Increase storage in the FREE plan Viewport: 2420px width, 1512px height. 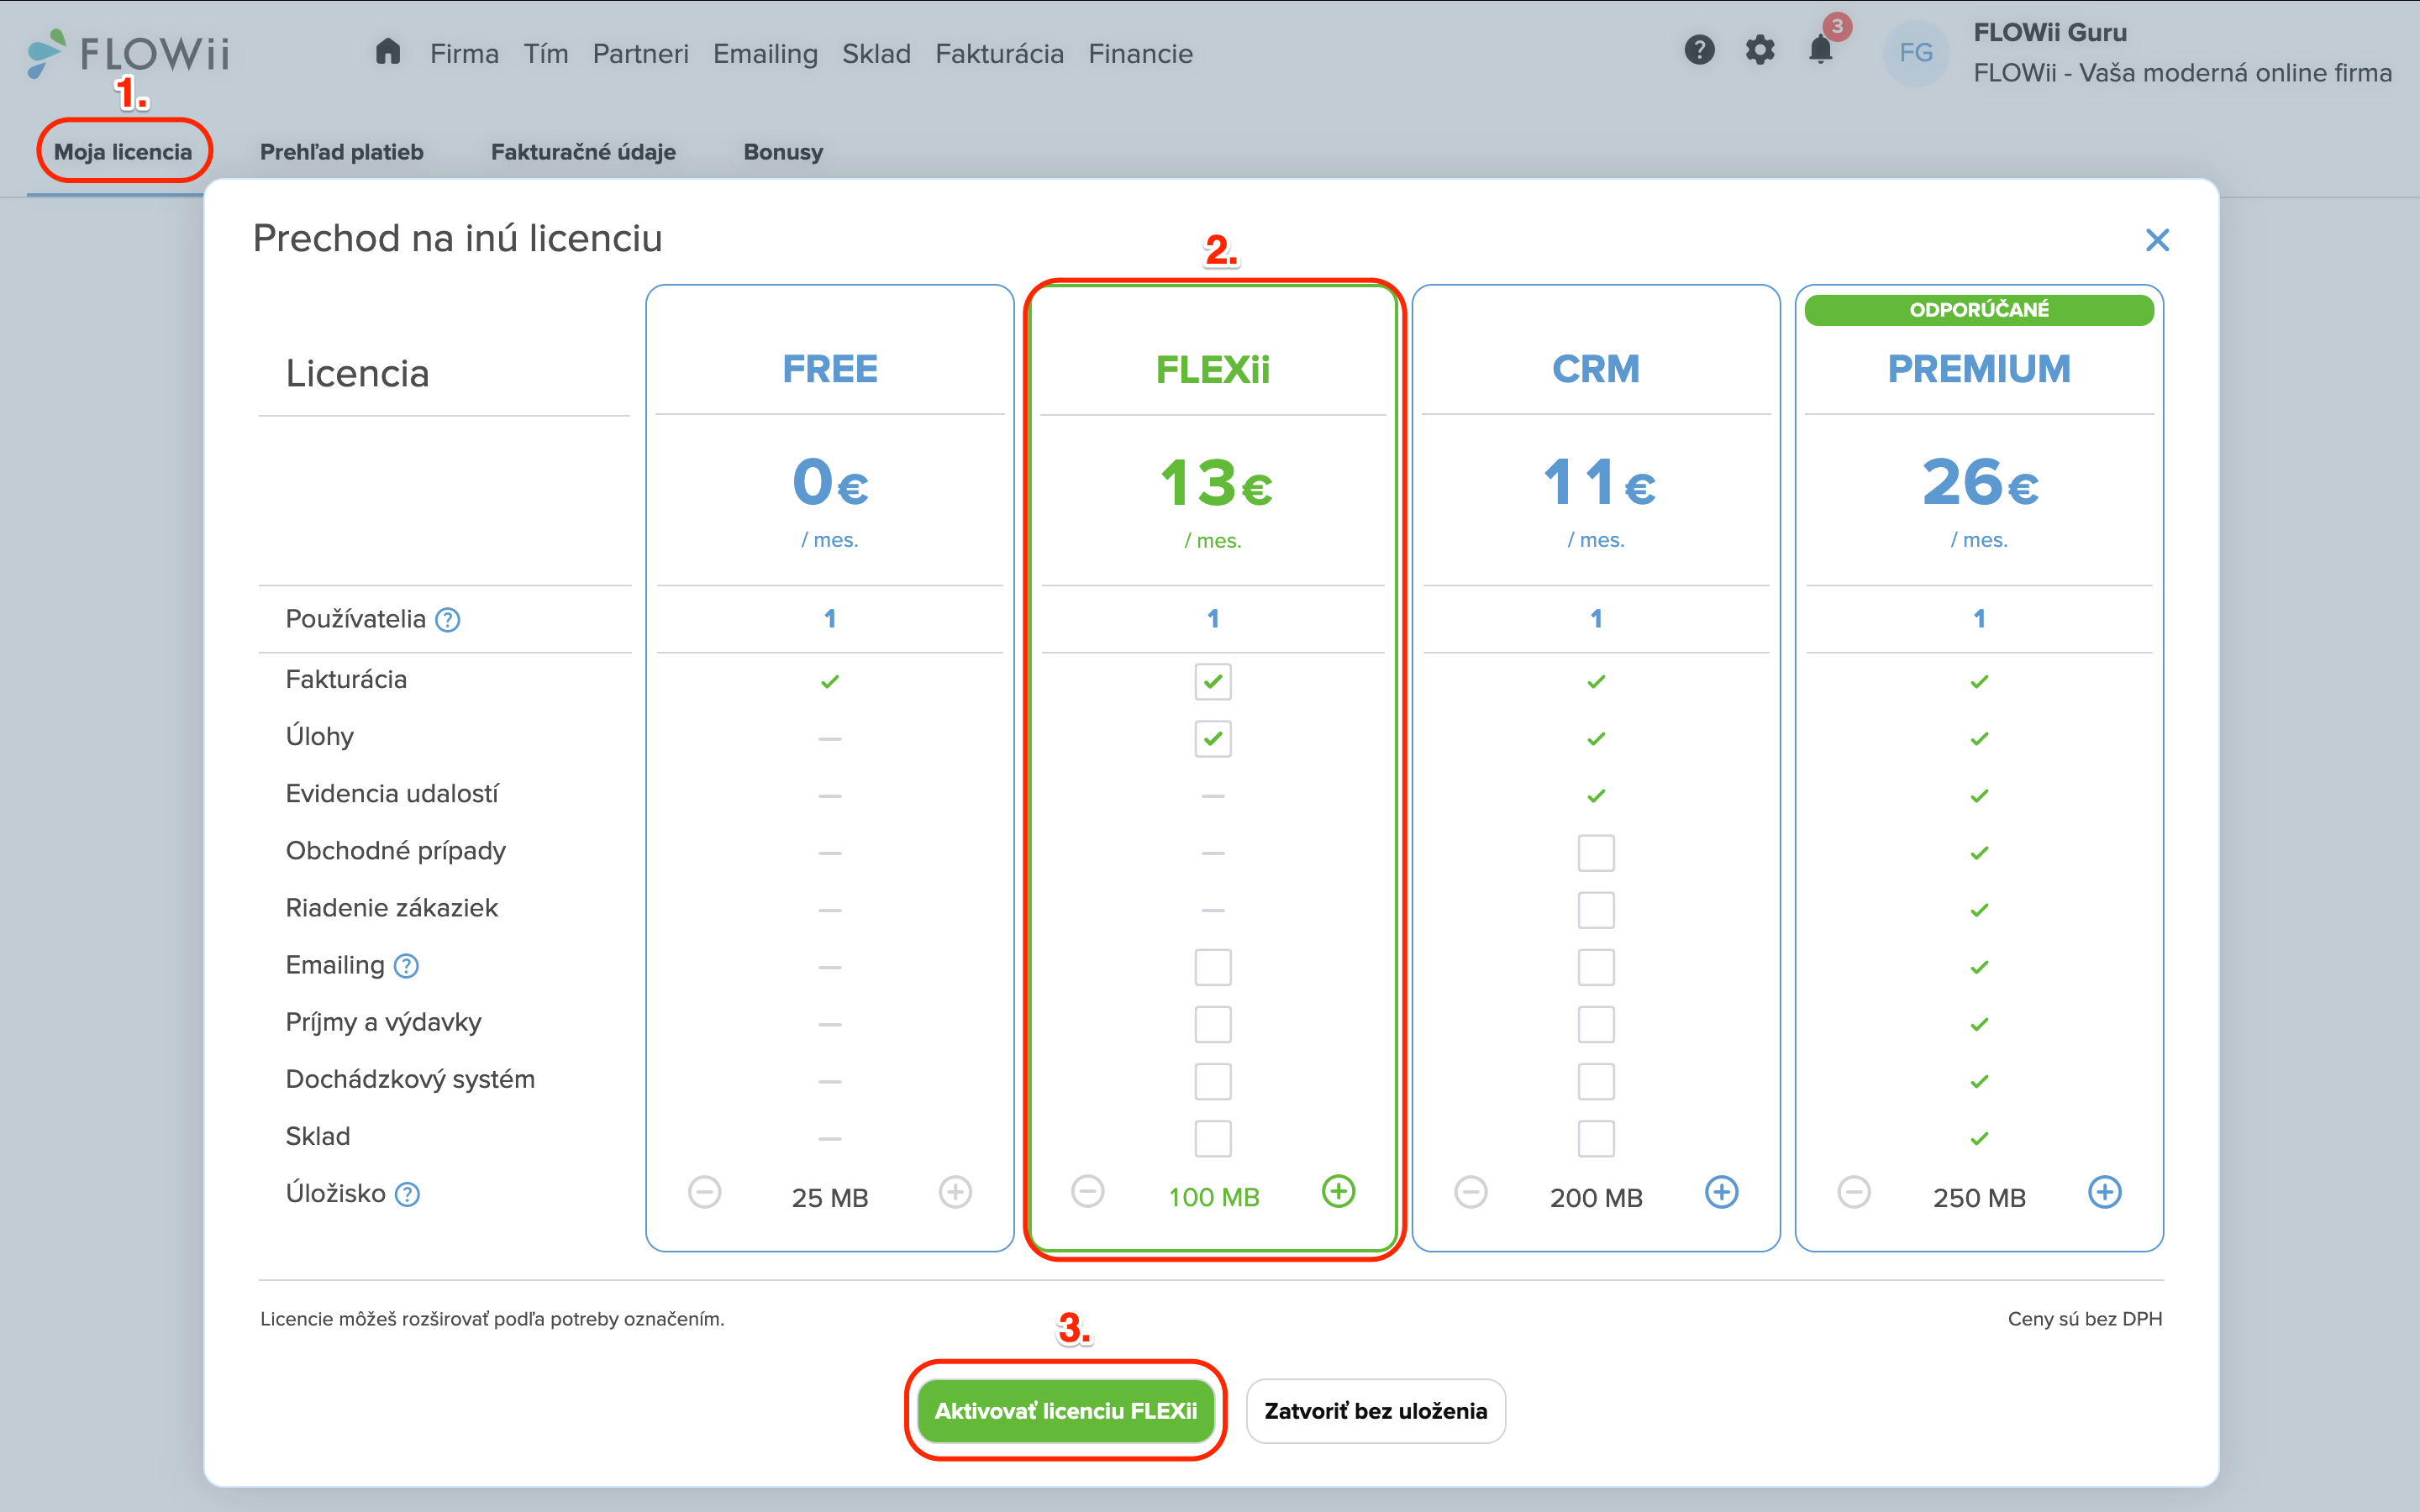click(955, 1192)
